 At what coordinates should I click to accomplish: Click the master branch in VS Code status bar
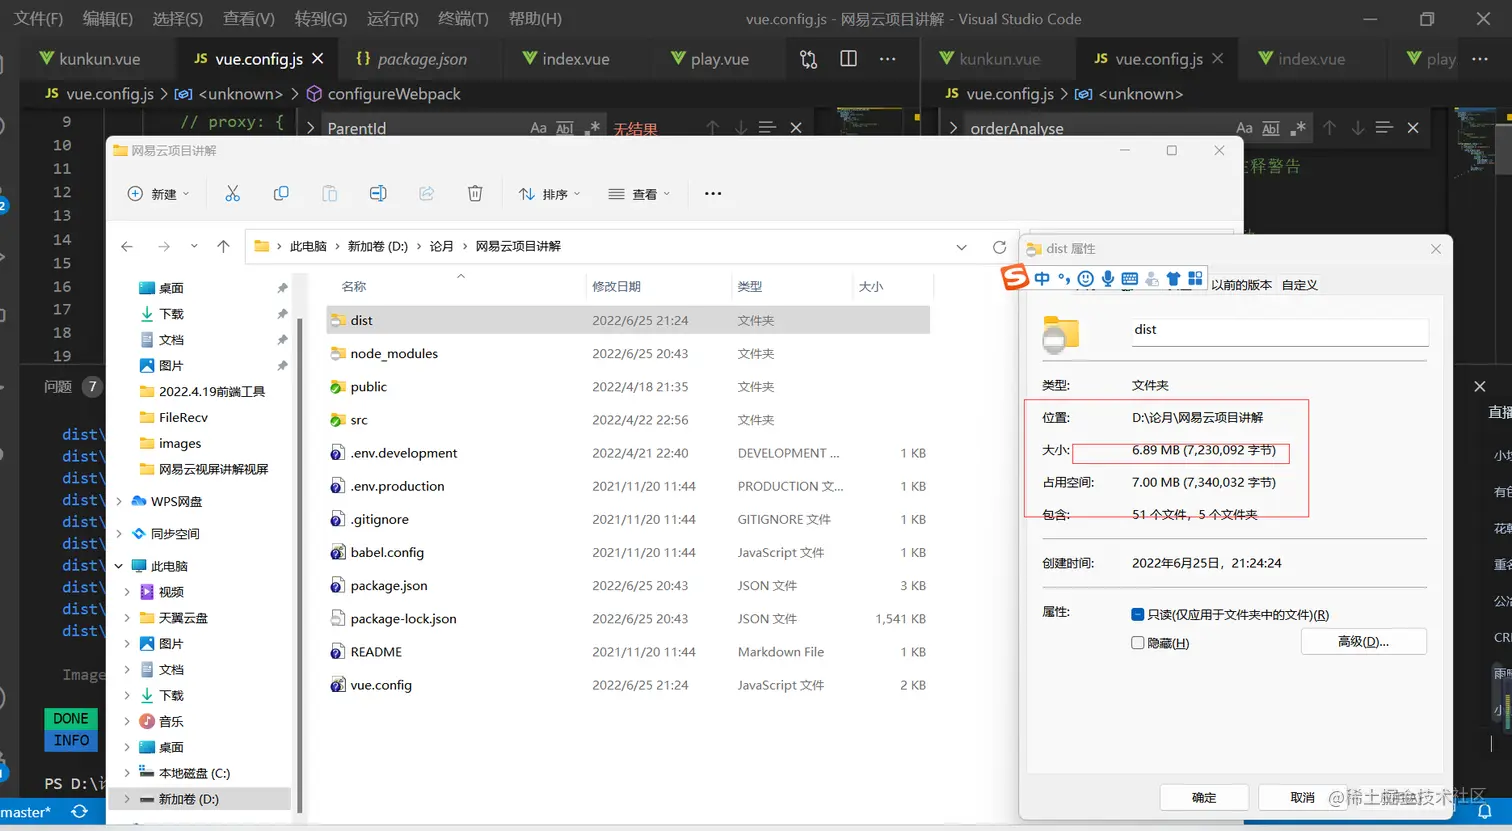26,812
